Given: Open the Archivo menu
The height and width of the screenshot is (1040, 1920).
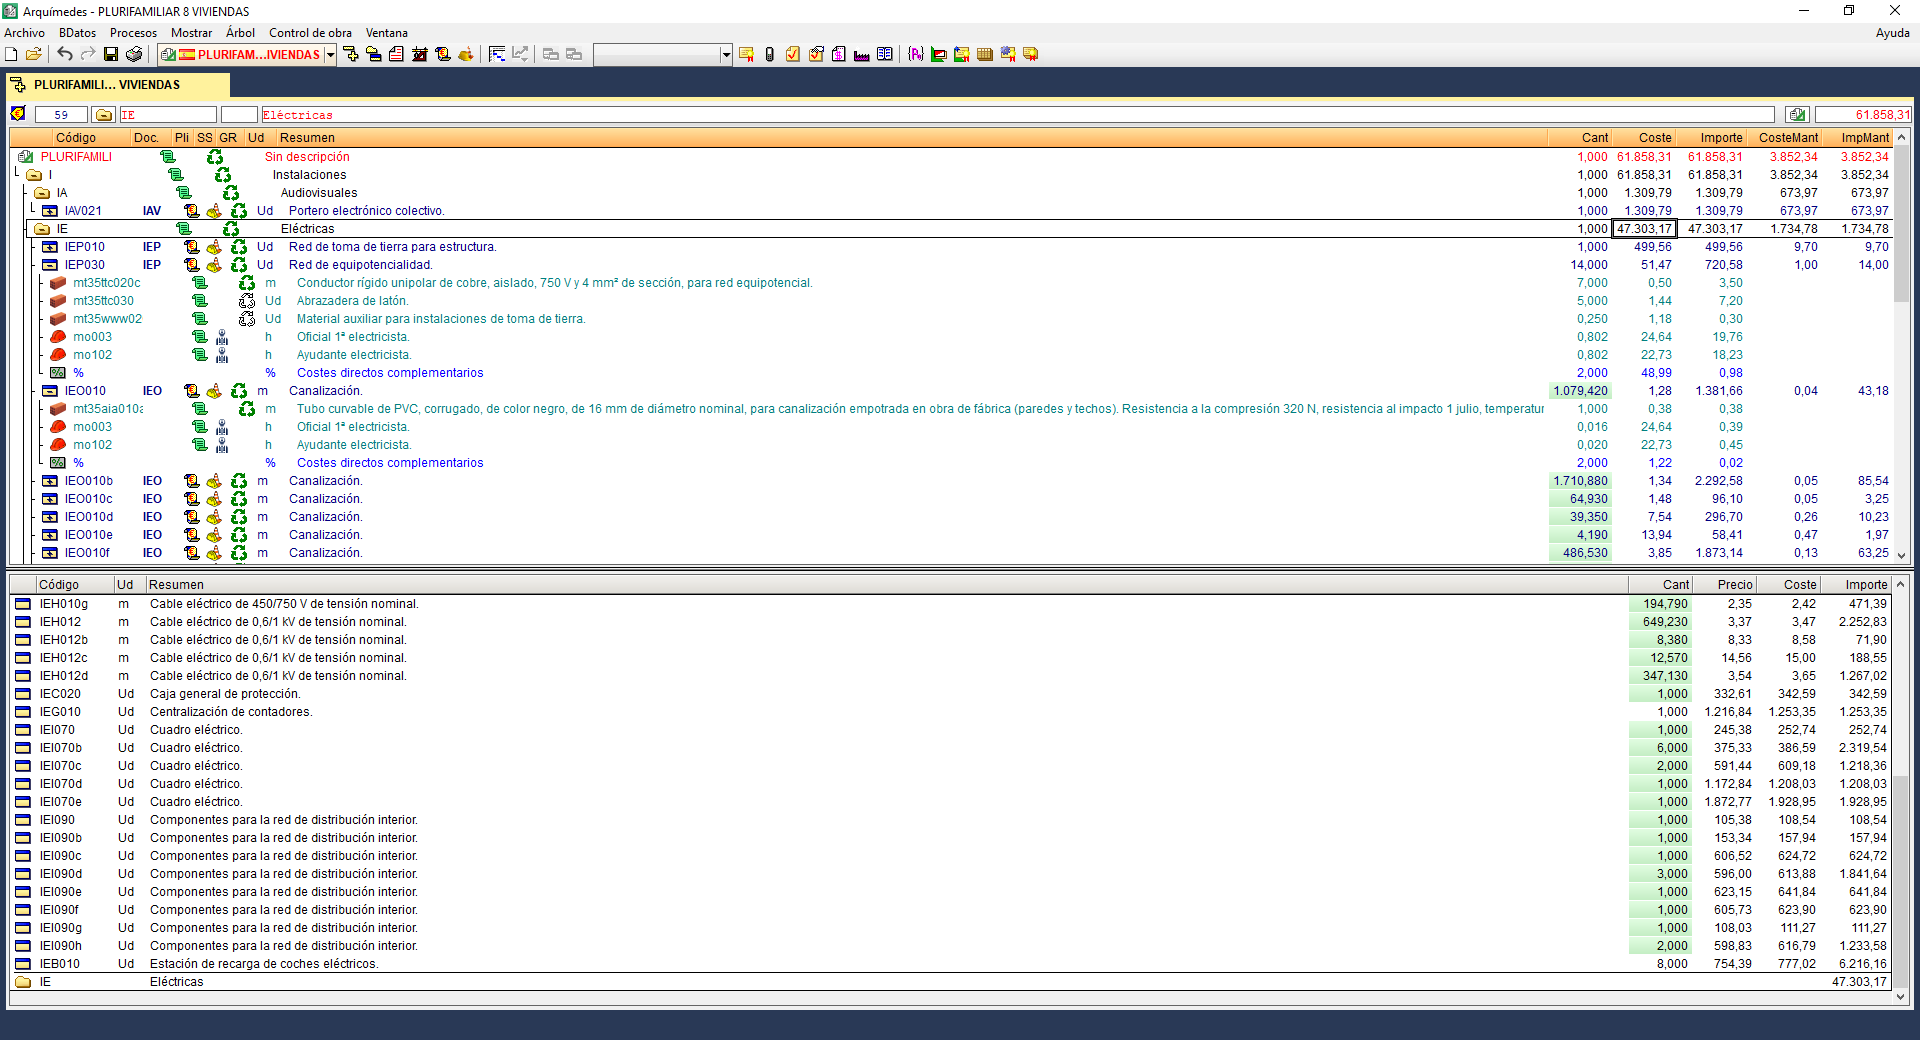Looking at the screenshot, I should pyautogui.click(x=24, y=33).
